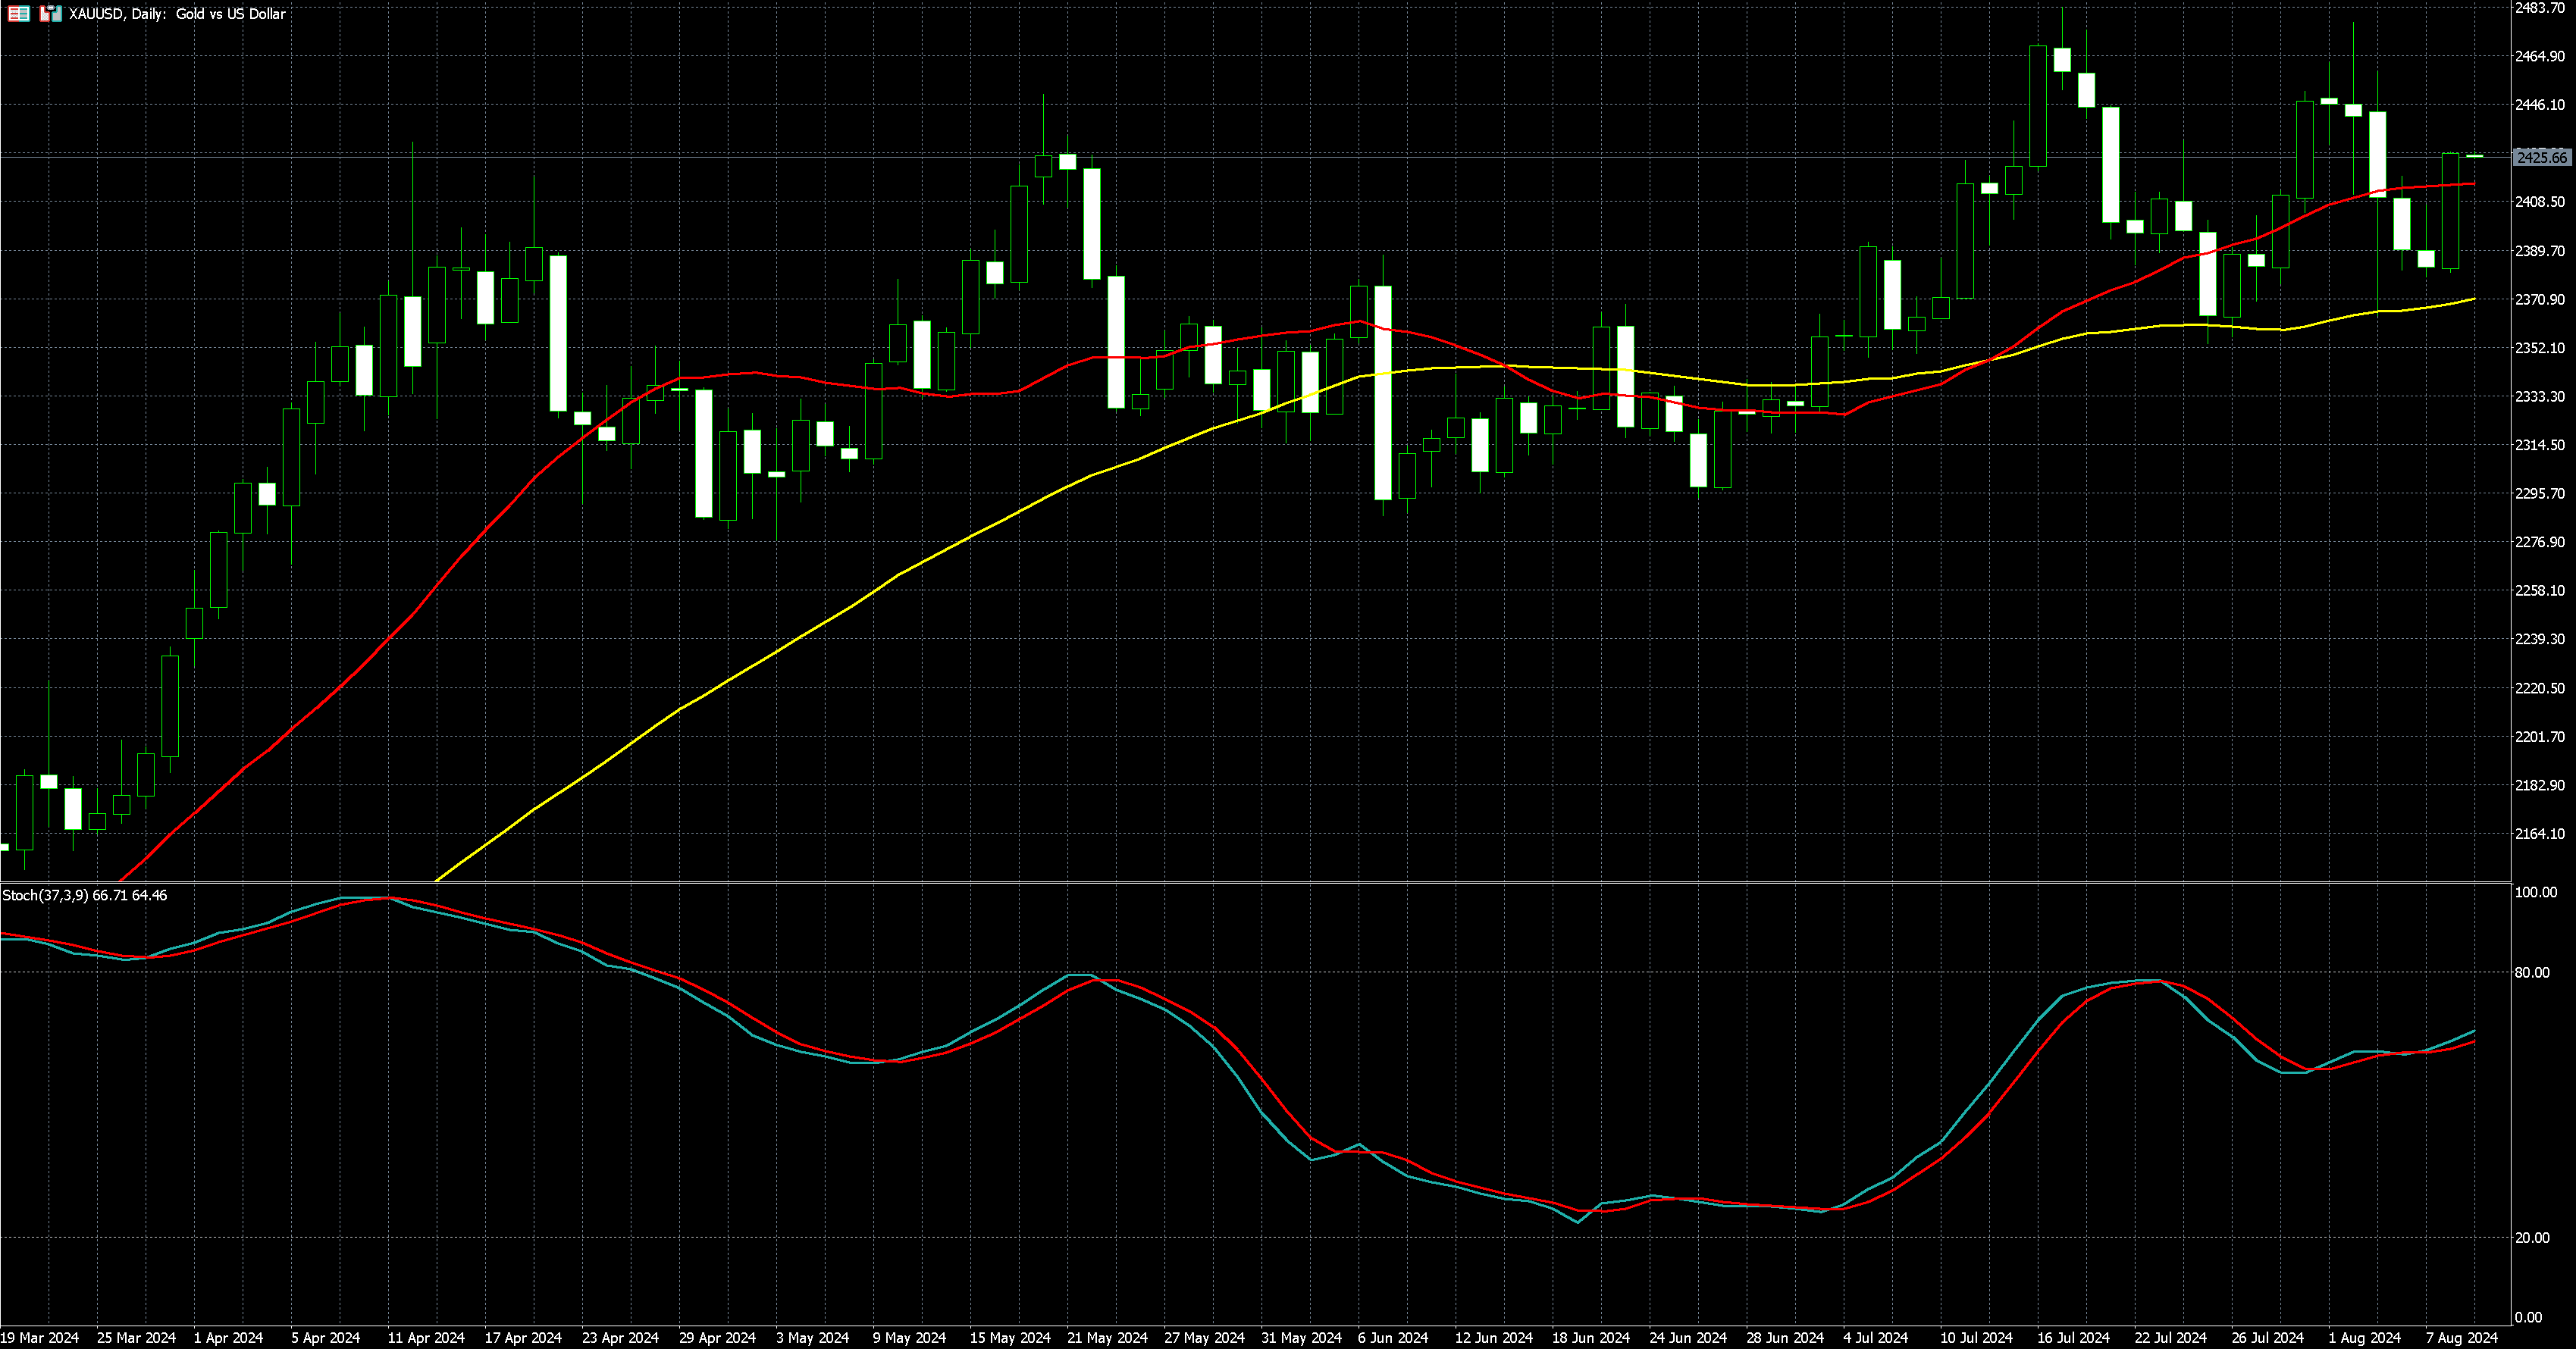The height and width of the screenshot is (1349, 2576).
Task: Click the 16 Jul 2024 date label
Action: [2073, 1338]
